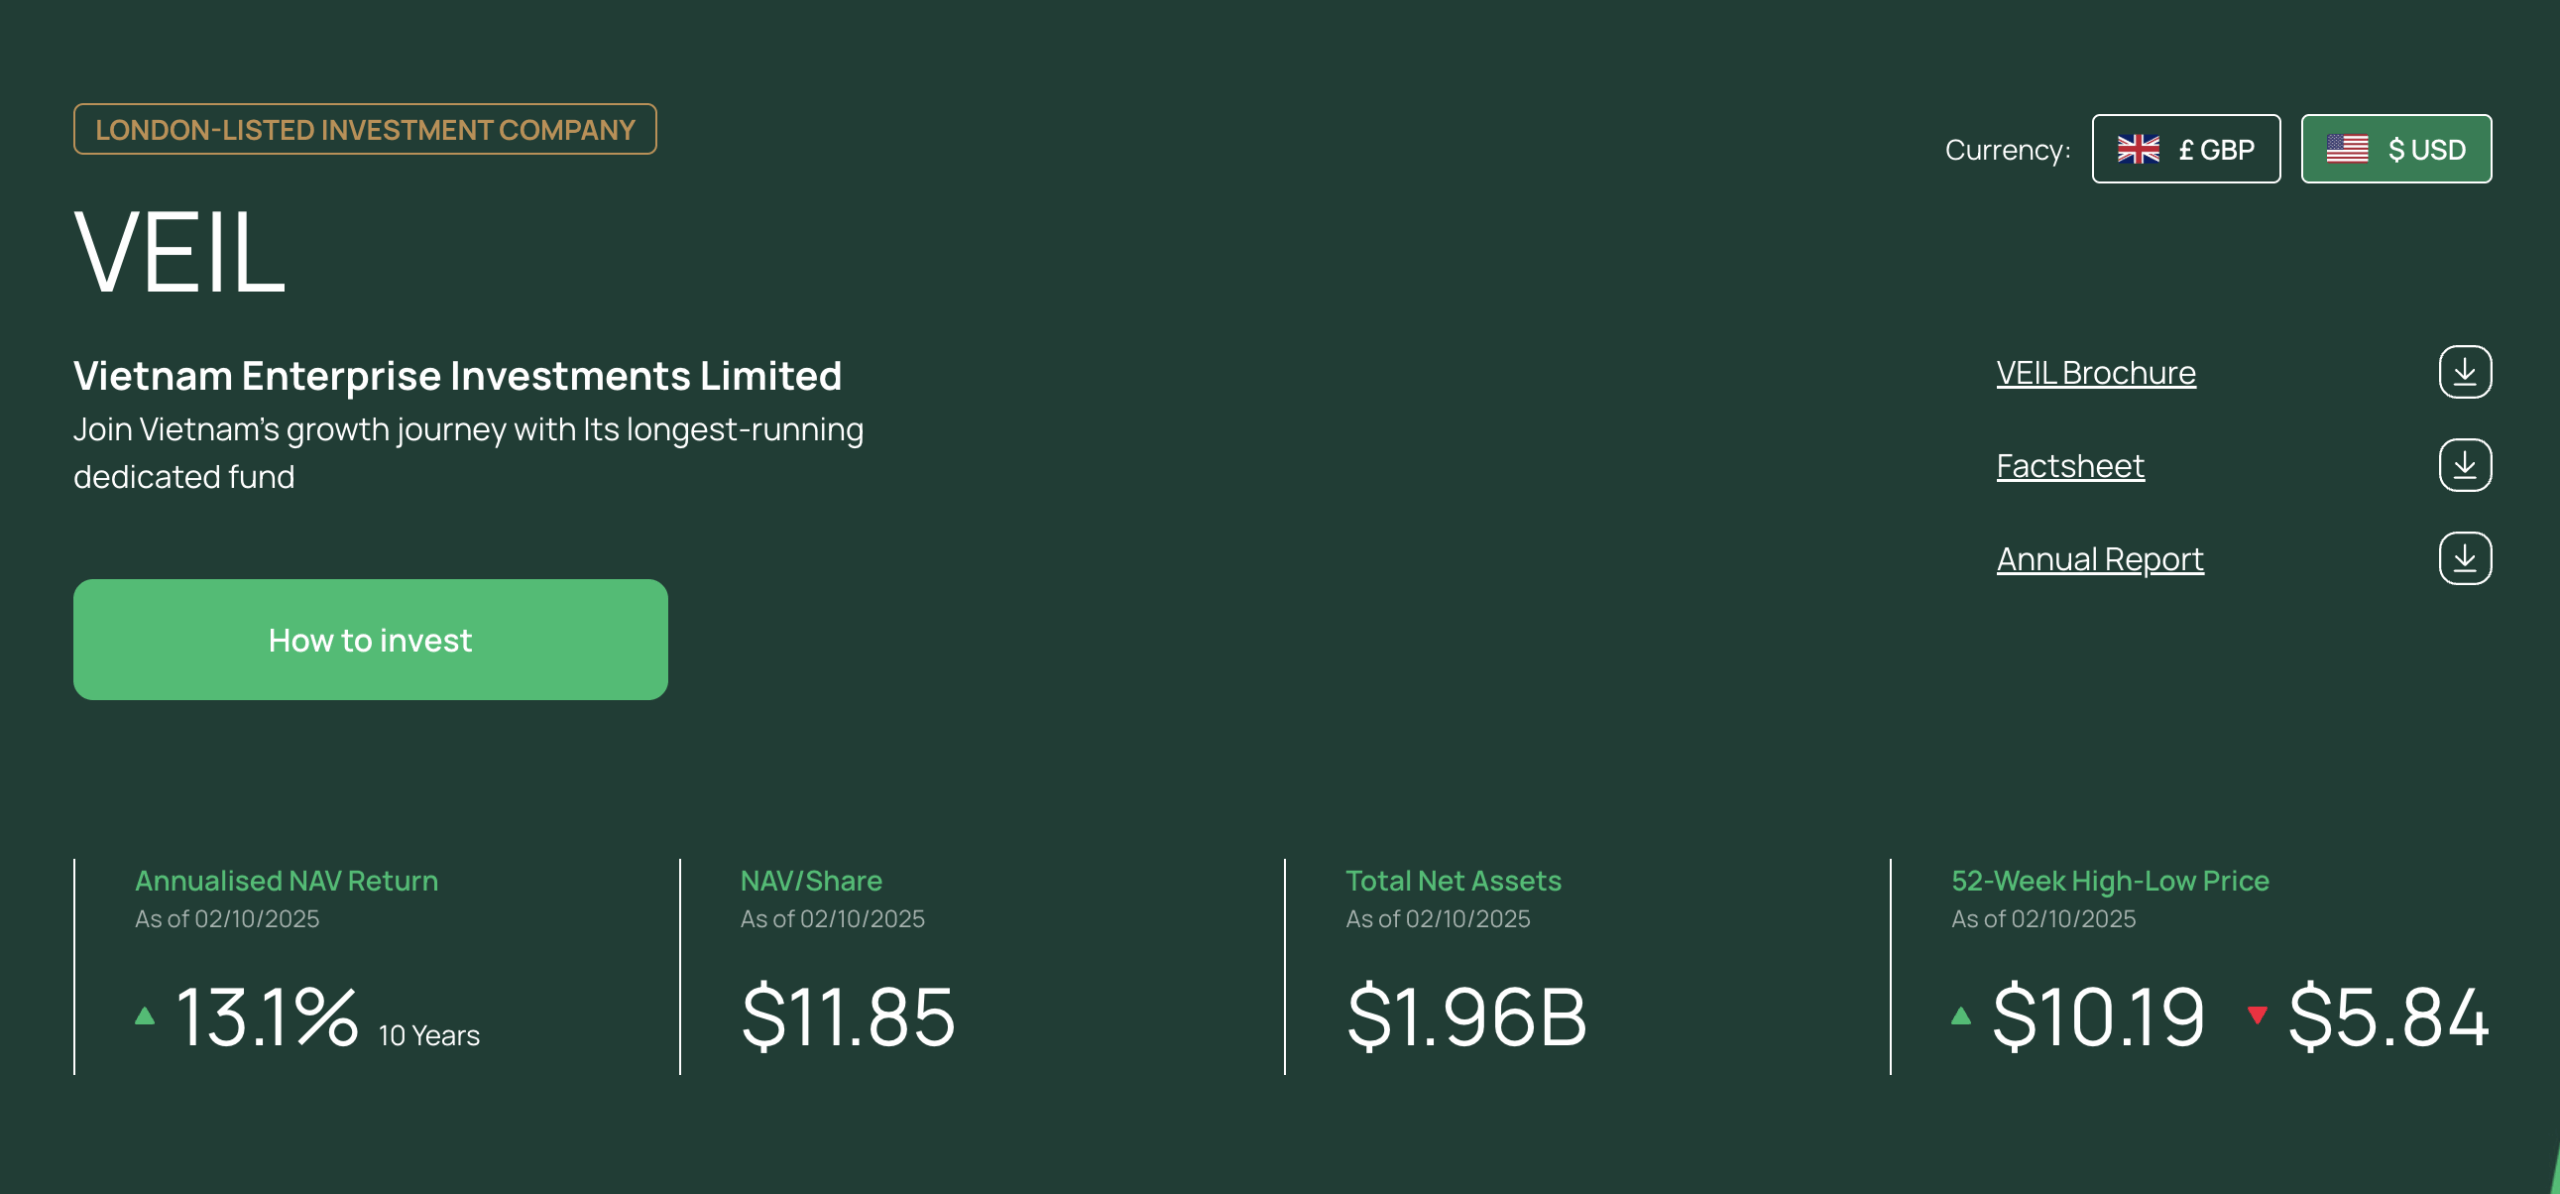Click the UK flag icon

tap(2138, 149)
